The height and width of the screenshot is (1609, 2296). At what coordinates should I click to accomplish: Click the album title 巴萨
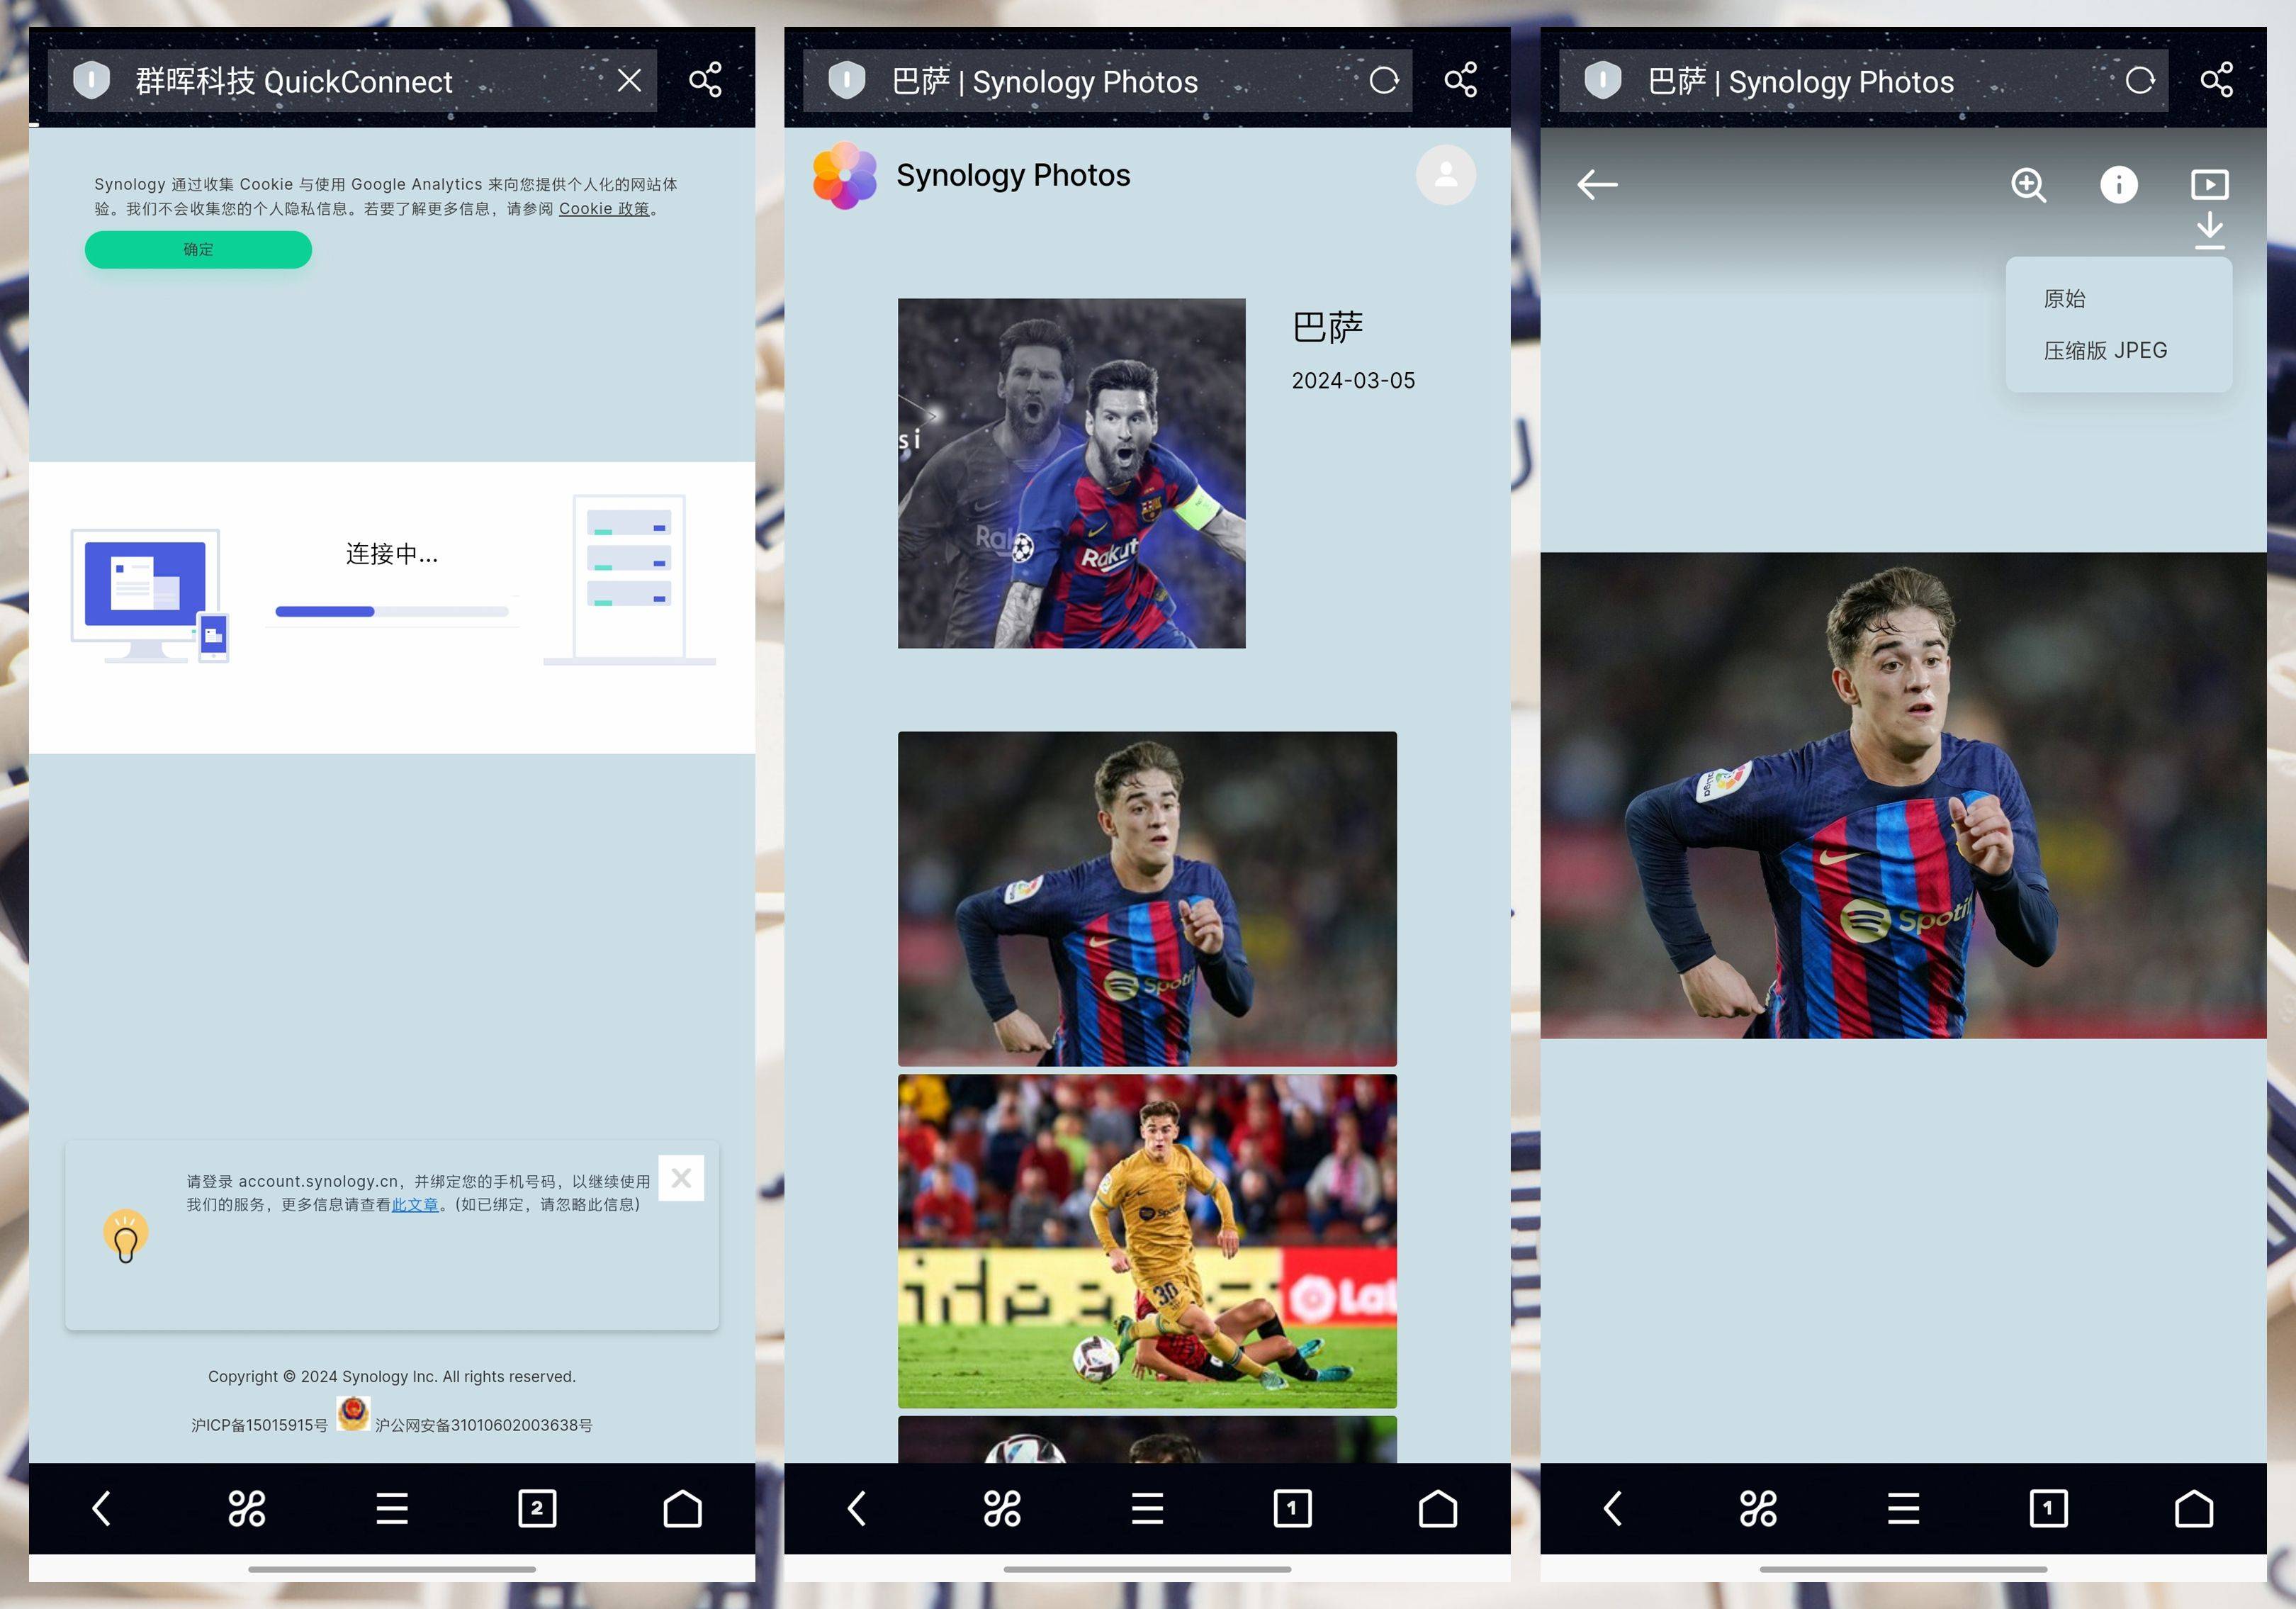point(1328,327)
